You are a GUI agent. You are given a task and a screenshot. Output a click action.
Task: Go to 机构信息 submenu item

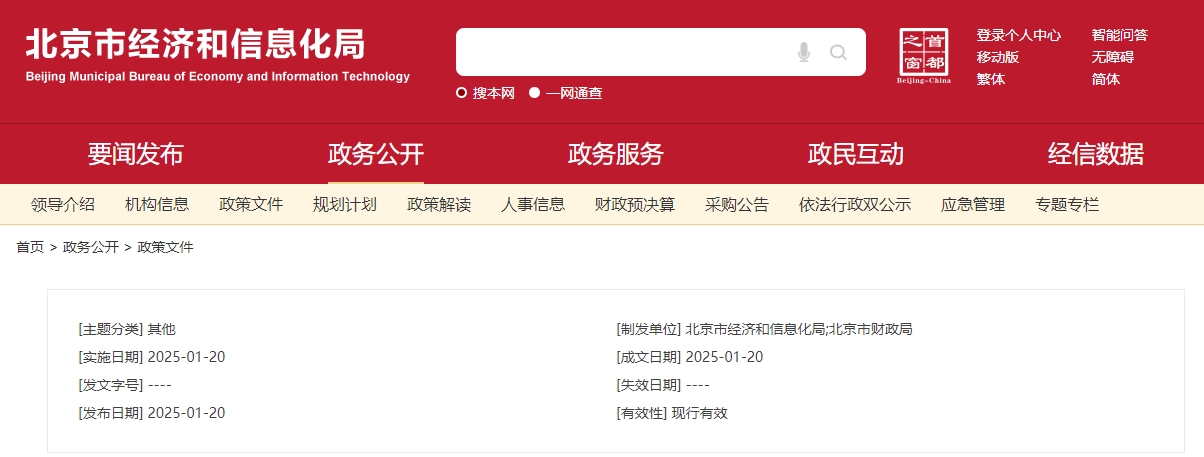tap(157, 205)
